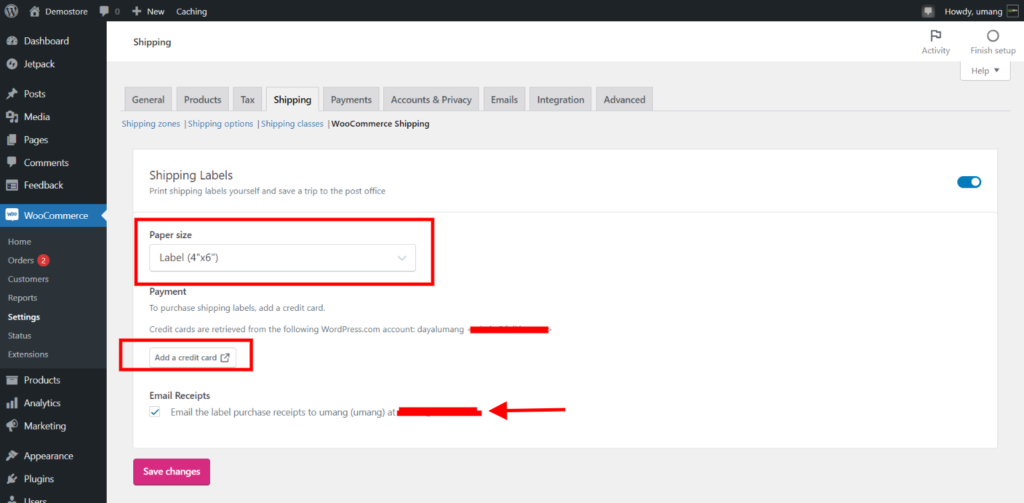Switch to the Integration tab
This screenshot has height=503, width=1024.
point(560,99)
